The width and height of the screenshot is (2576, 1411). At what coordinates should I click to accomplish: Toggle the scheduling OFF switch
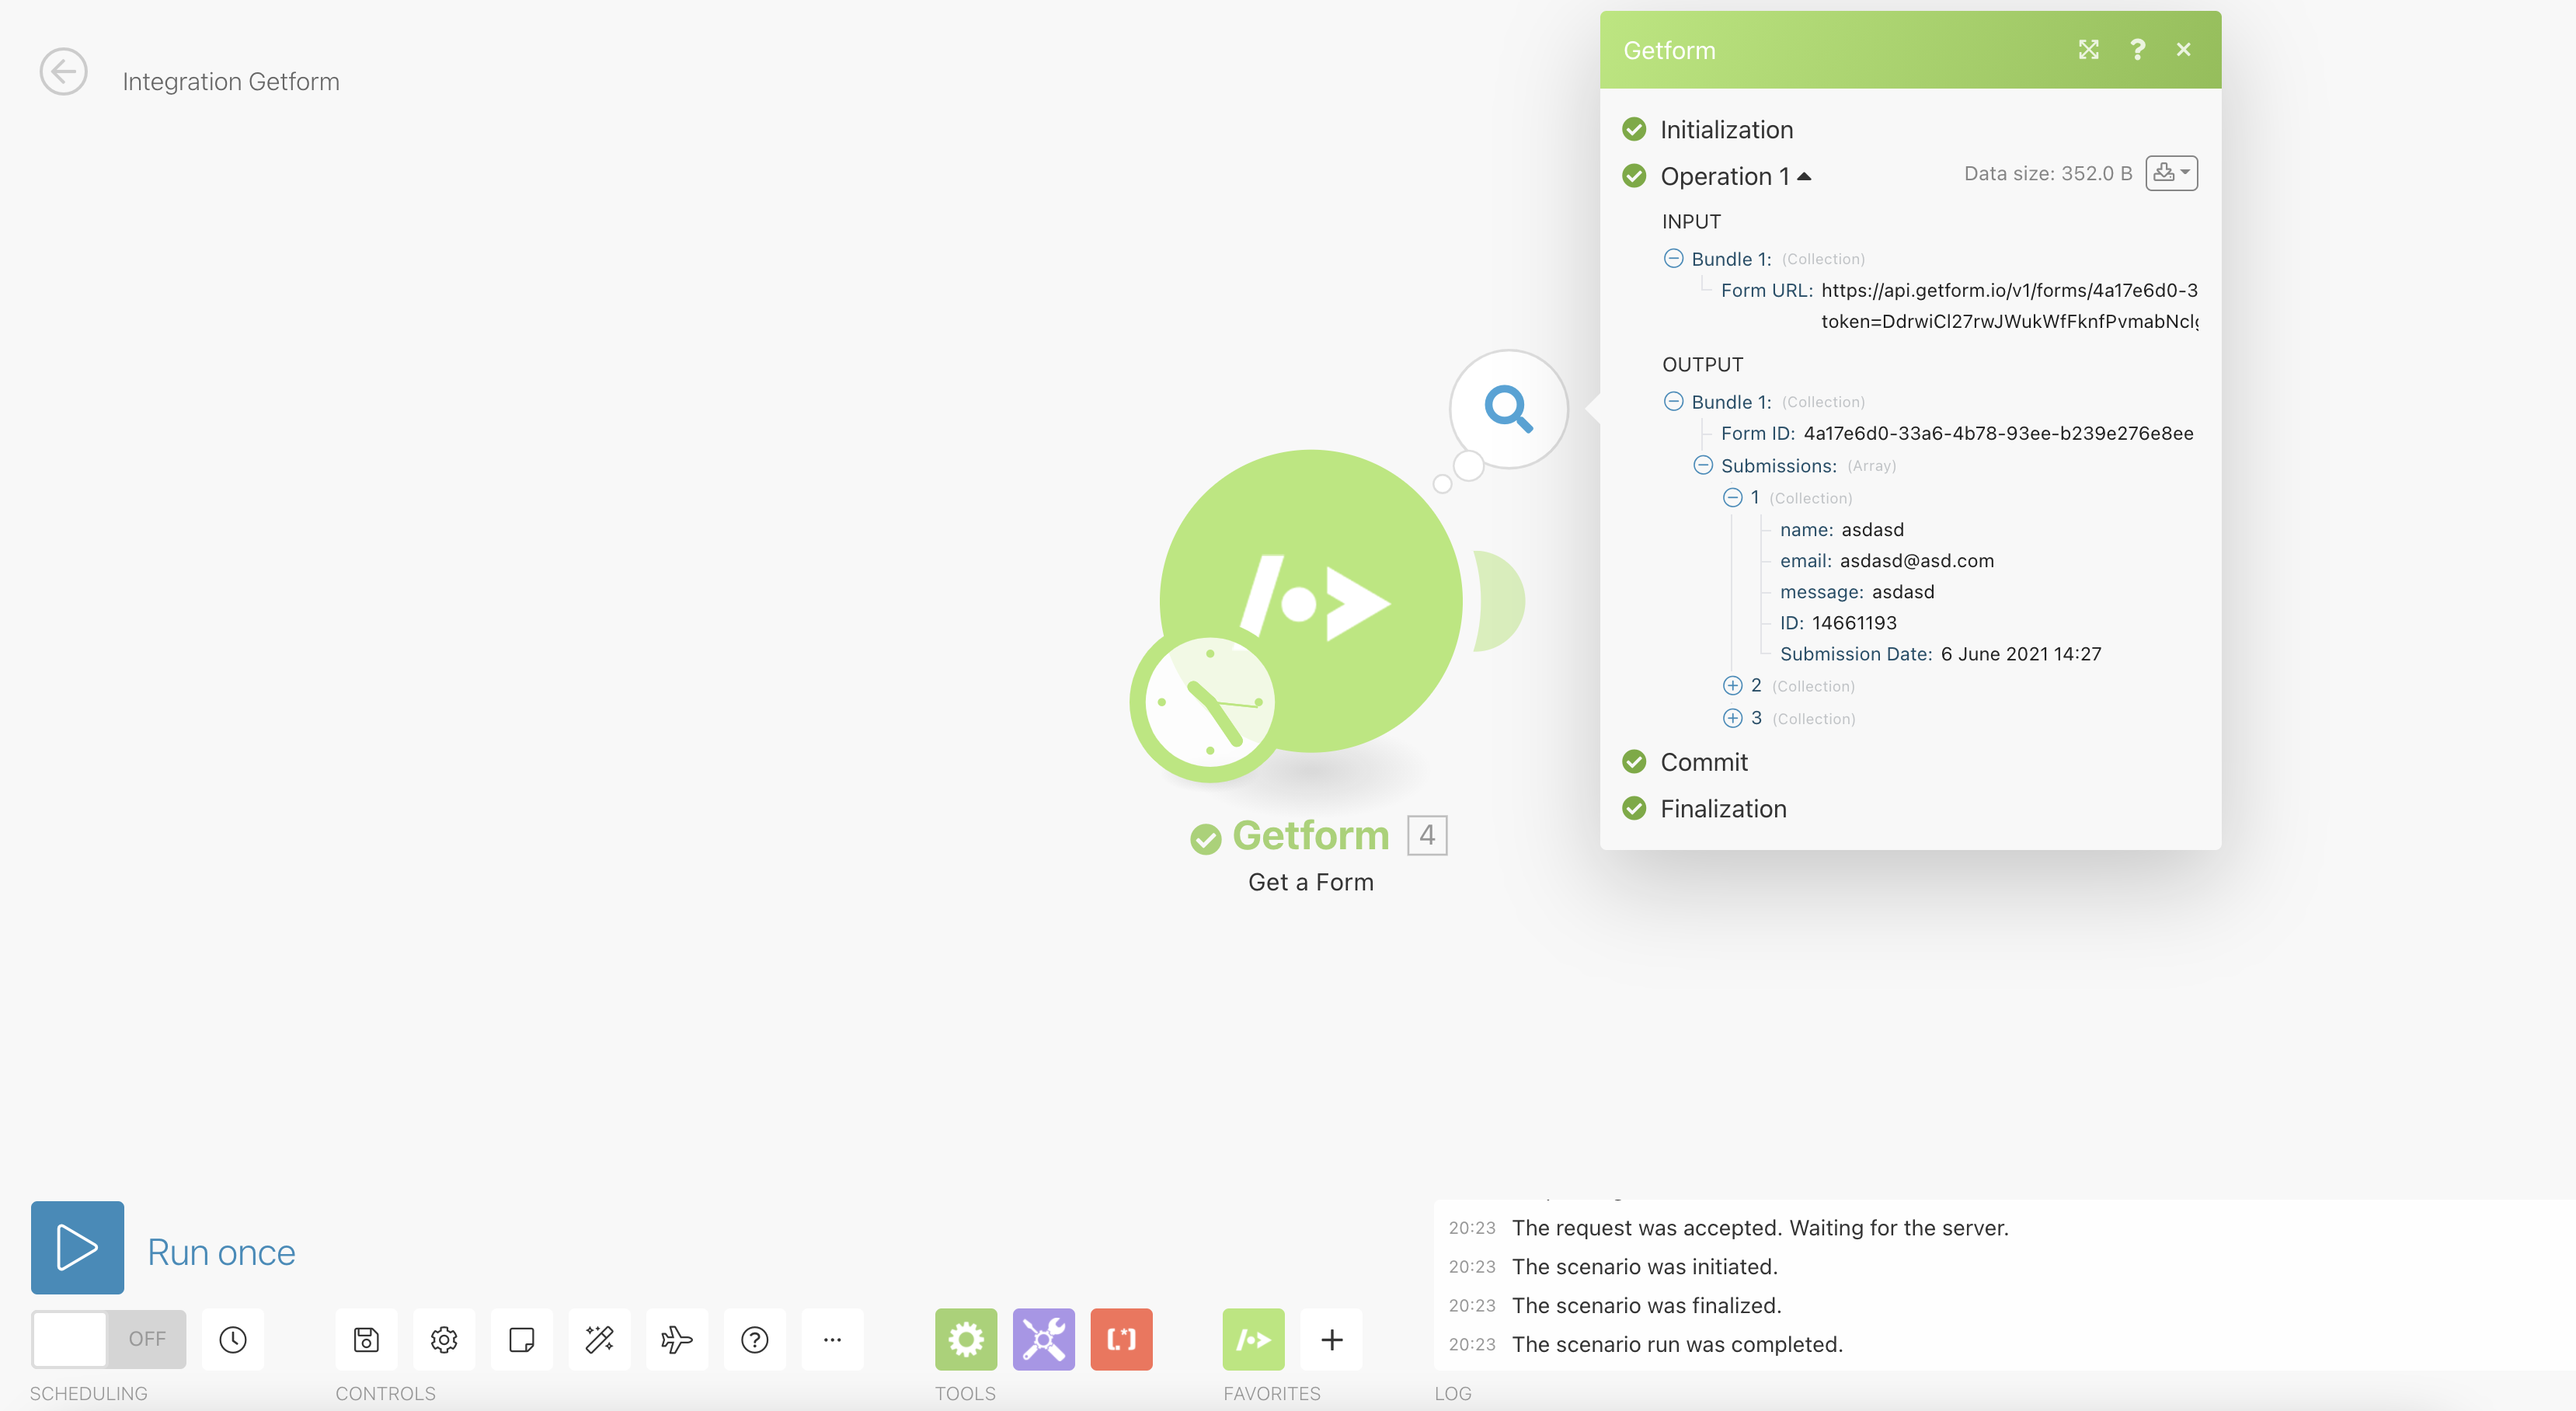108,1338
